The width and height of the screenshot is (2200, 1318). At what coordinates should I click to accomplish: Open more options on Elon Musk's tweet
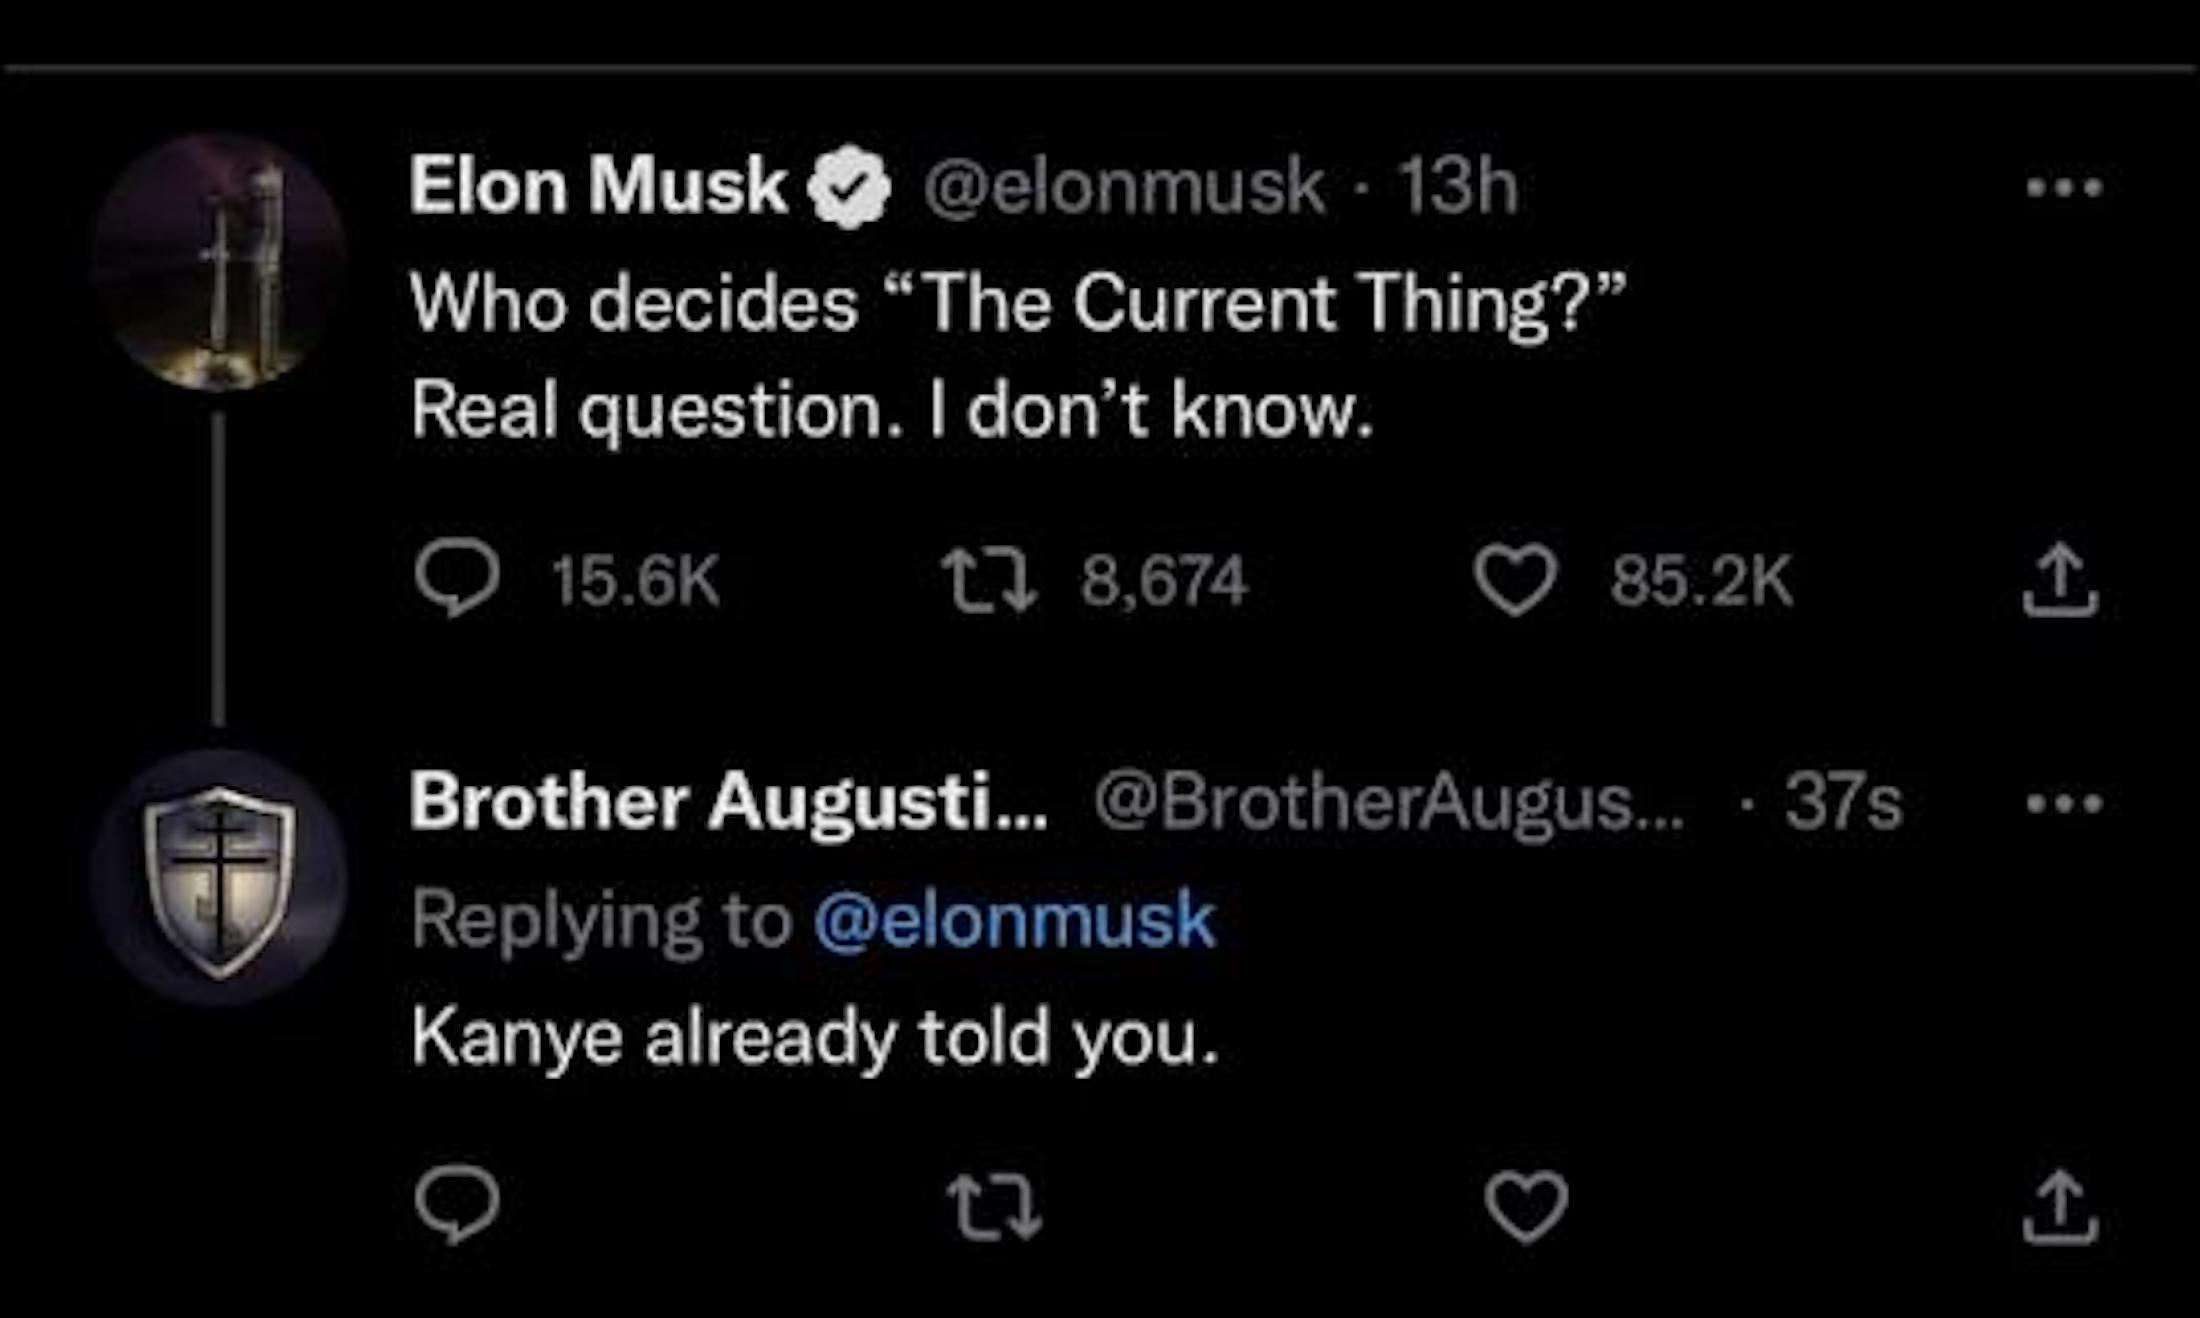[2064, 187]
